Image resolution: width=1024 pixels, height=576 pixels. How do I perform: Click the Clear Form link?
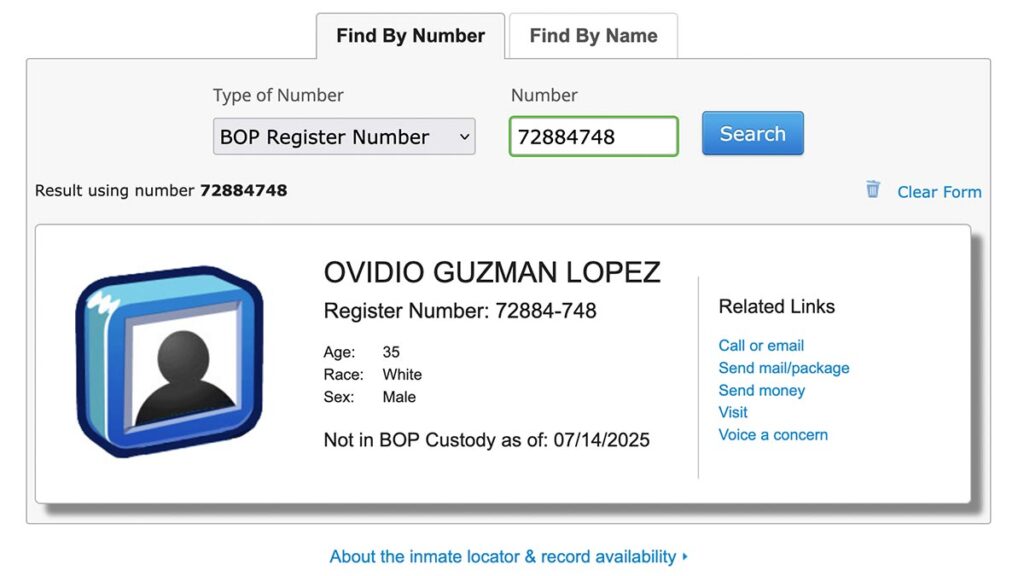(x=939, y=192)
